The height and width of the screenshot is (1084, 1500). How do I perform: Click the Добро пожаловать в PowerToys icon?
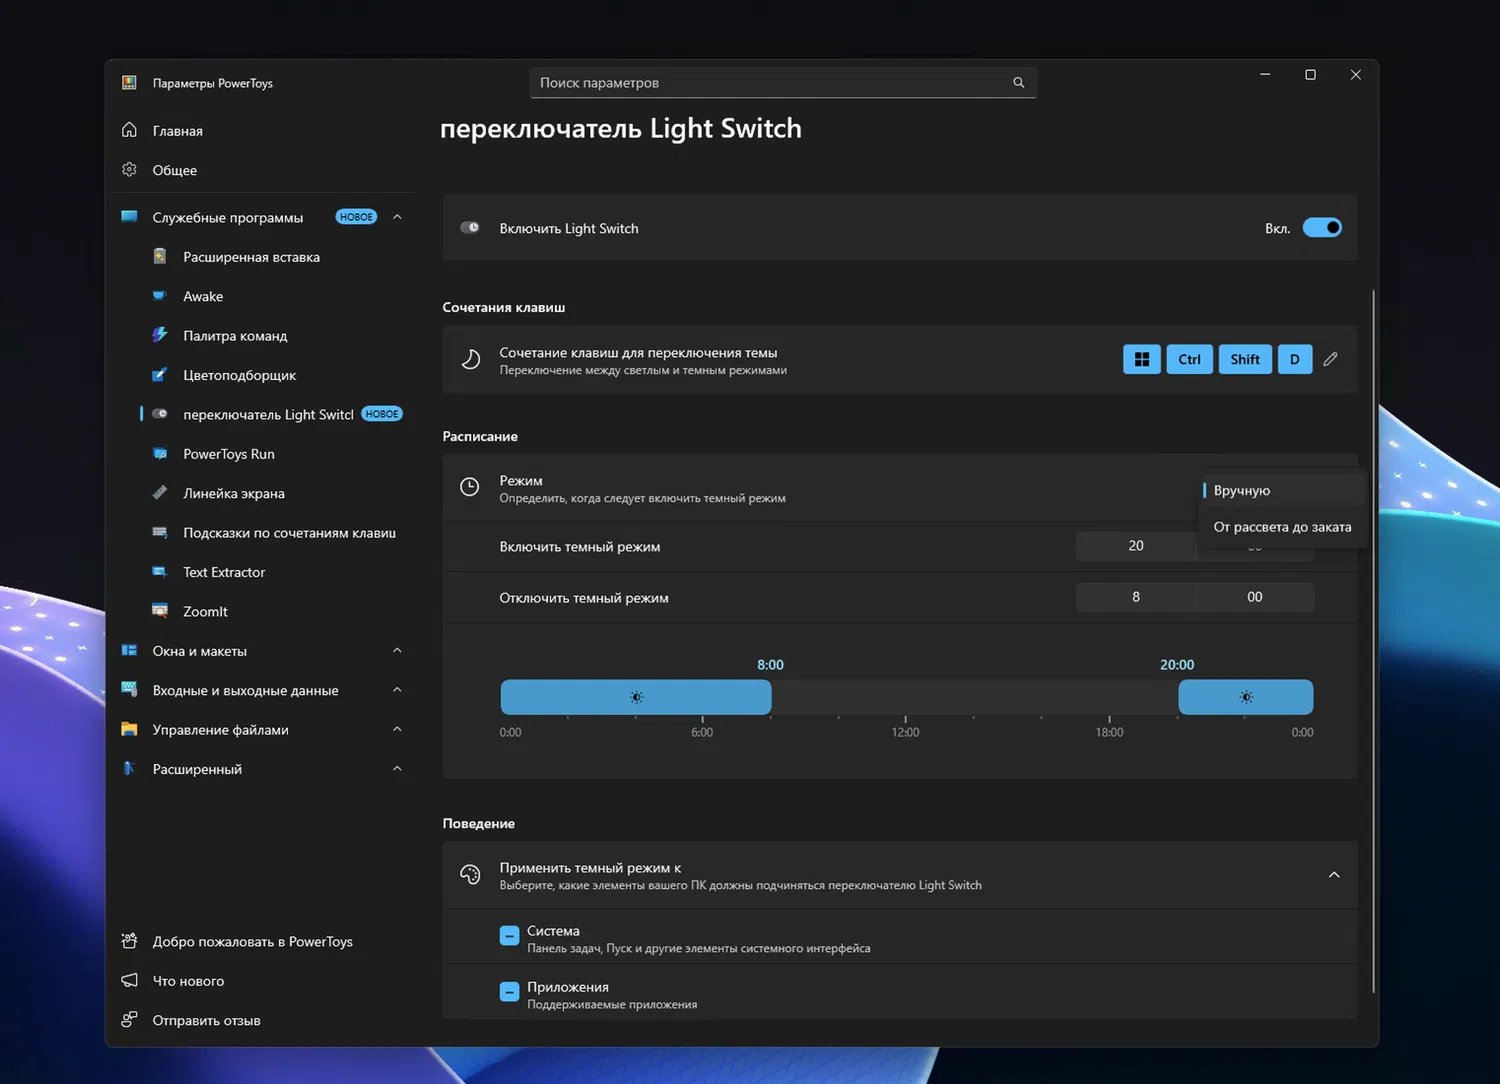point(129,941)
